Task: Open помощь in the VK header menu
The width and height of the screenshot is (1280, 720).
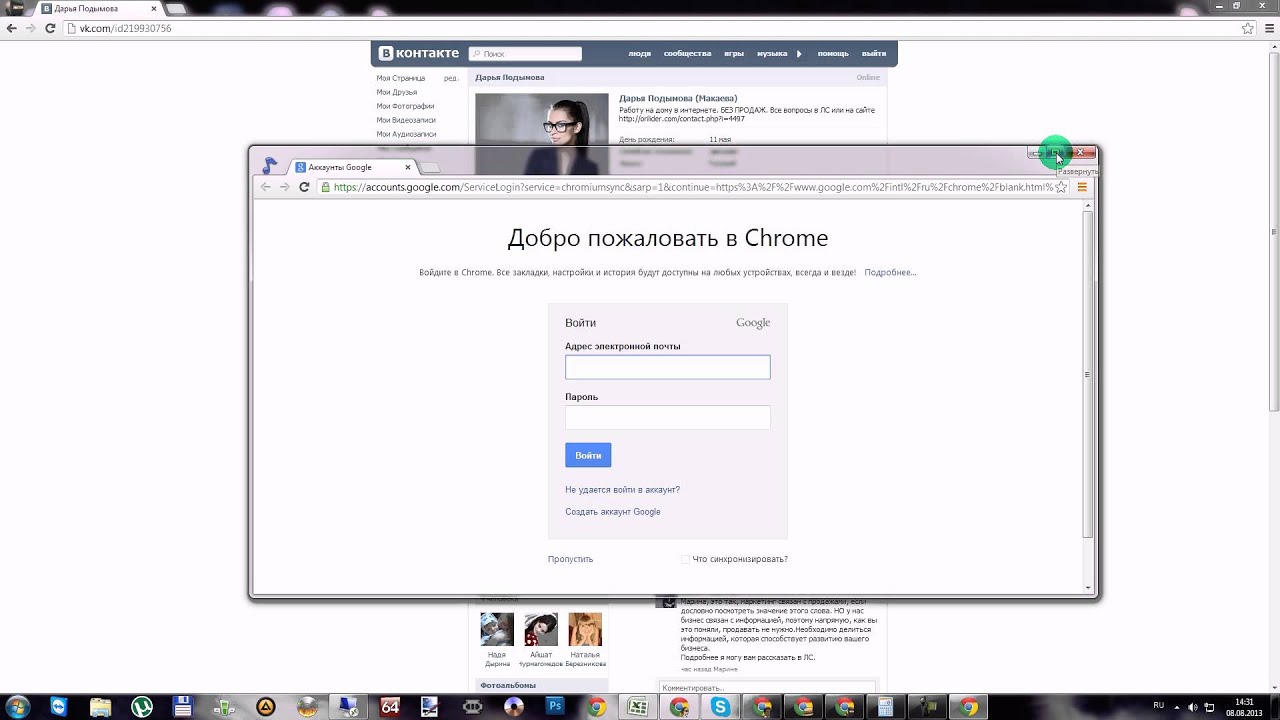Action: (833, 53)
